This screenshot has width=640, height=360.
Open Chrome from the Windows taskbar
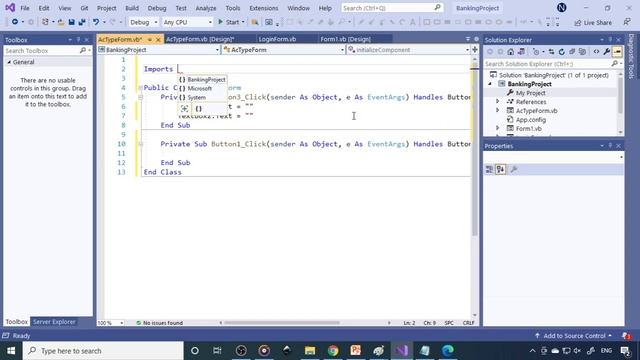(x=333, y=351)
